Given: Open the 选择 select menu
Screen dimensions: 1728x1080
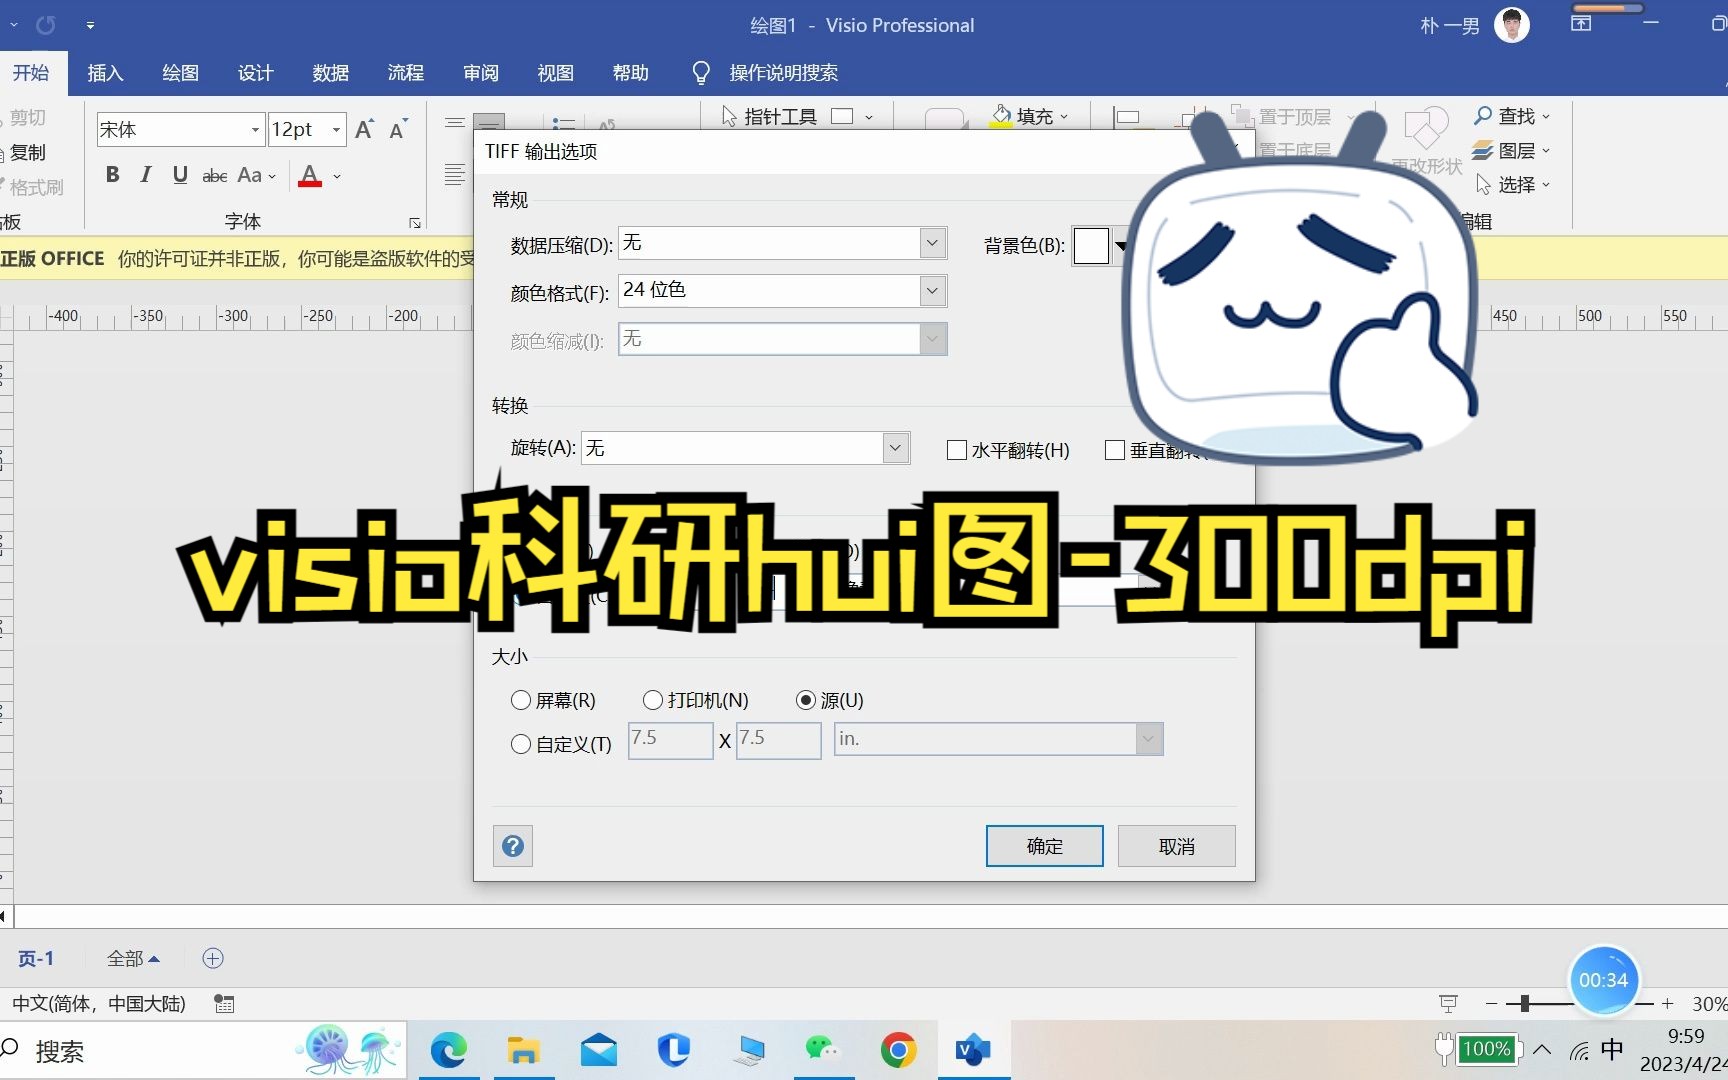Looking at the screenshot, I should pyautogui.click(x=1513, y=184).
